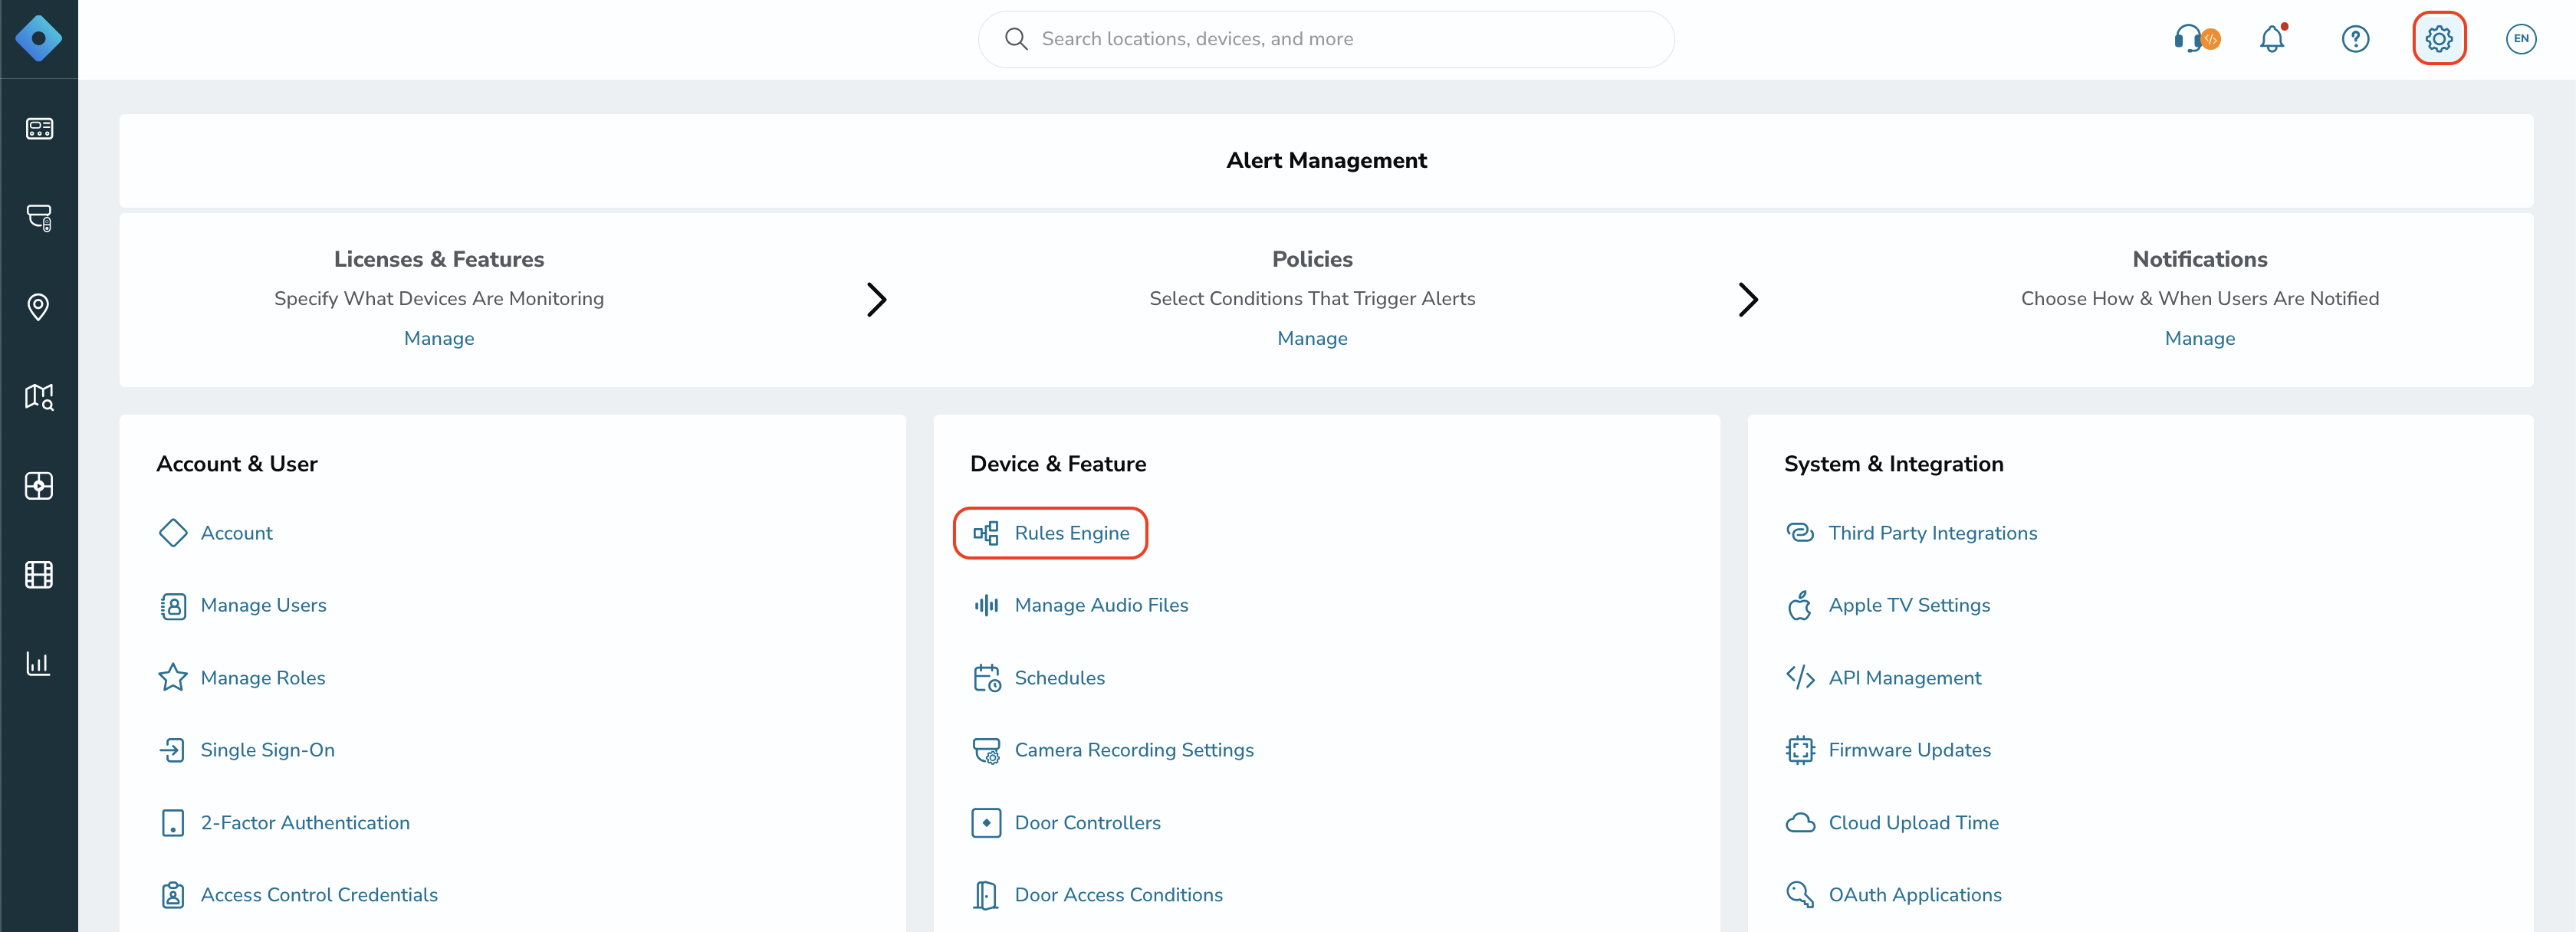The height and width of the screenshot is (932, 2576).
Task: Open the reports bar chart sidebar icon
Action: pos(38,663)
